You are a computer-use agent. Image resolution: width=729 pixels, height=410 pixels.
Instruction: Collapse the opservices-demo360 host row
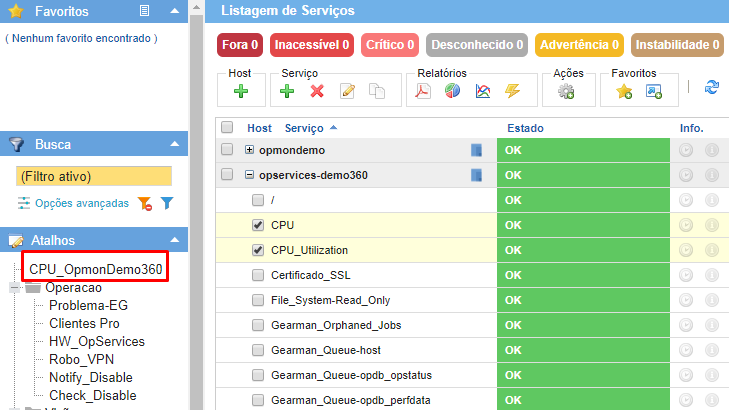click(249, 175)
